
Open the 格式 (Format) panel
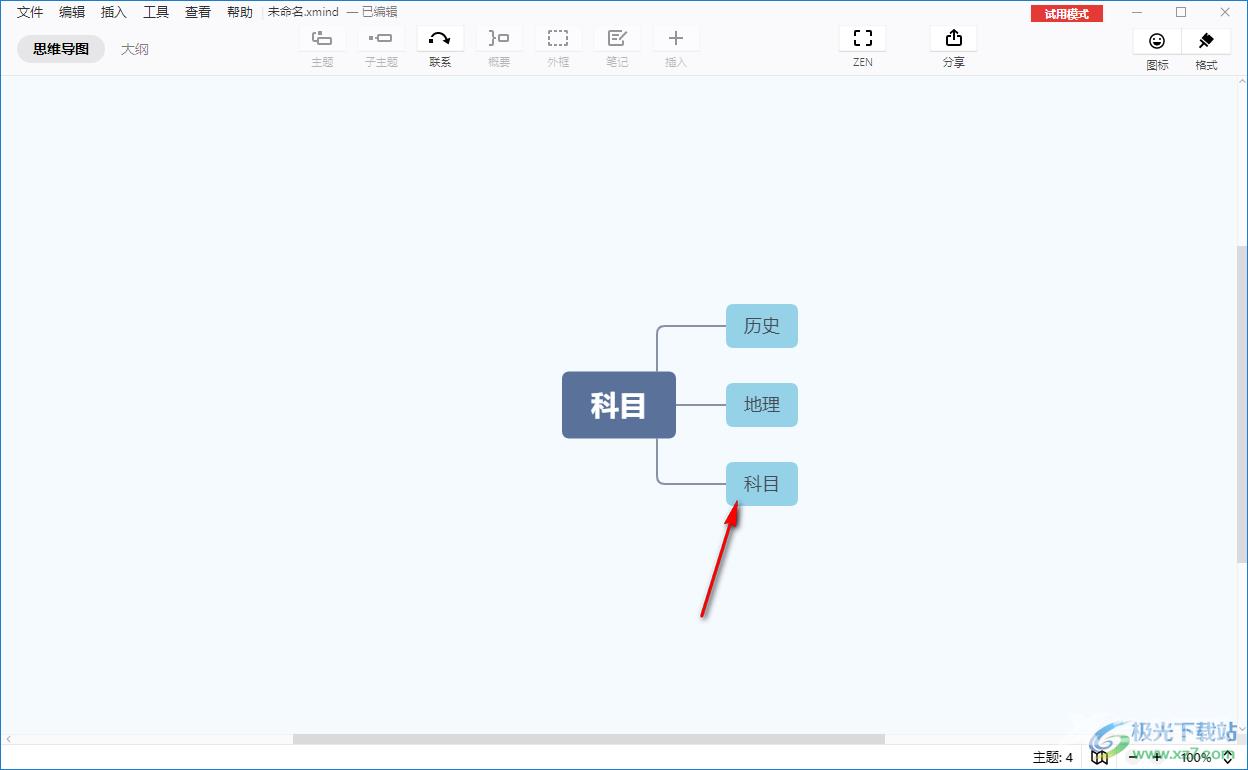click(x=1206, y=41)
